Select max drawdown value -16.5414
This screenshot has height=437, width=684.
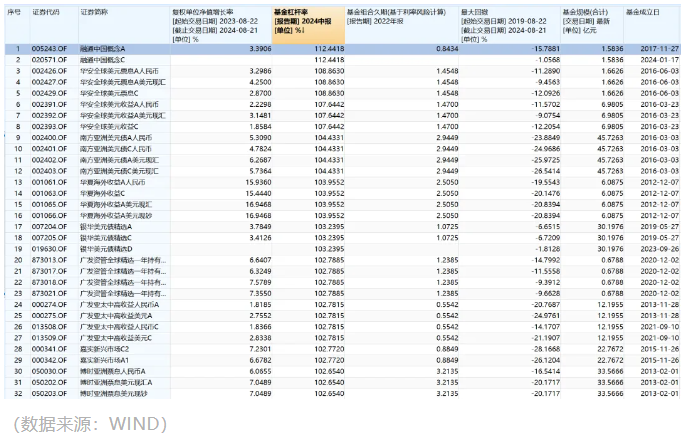546,371
